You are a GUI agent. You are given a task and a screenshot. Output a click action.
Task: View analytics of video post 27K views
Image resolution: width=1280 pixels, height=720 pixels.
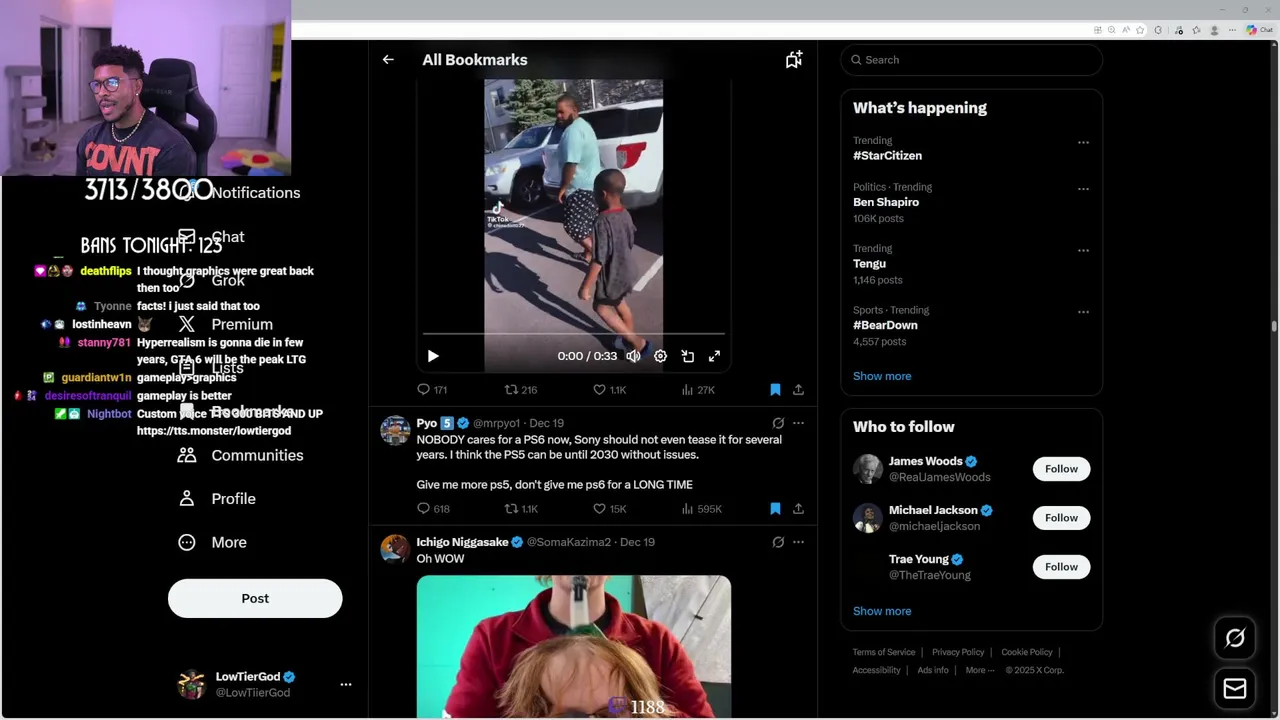[x=698, y=390]
